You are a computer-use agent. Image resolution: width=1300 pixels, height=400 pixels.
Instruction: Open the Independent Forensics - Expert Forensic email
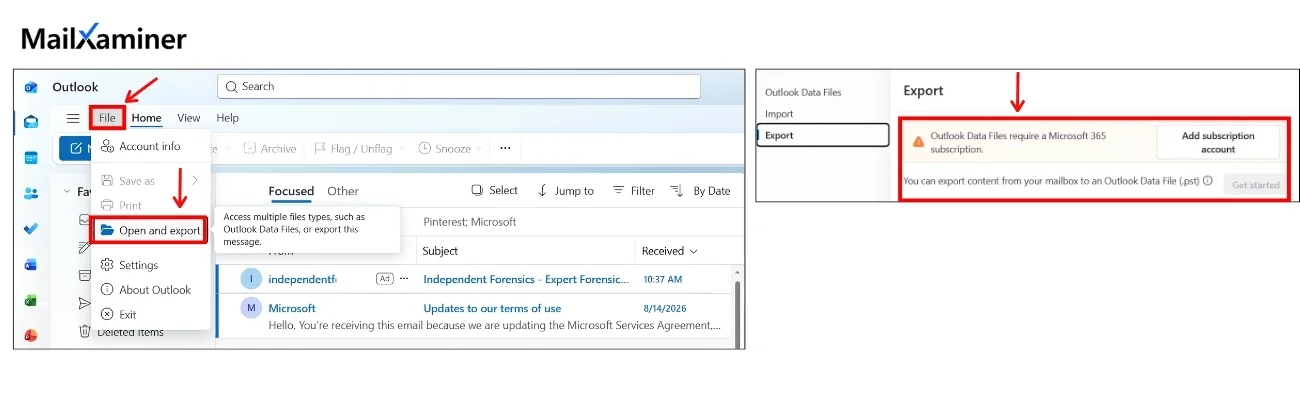click(x=526, y=279)
